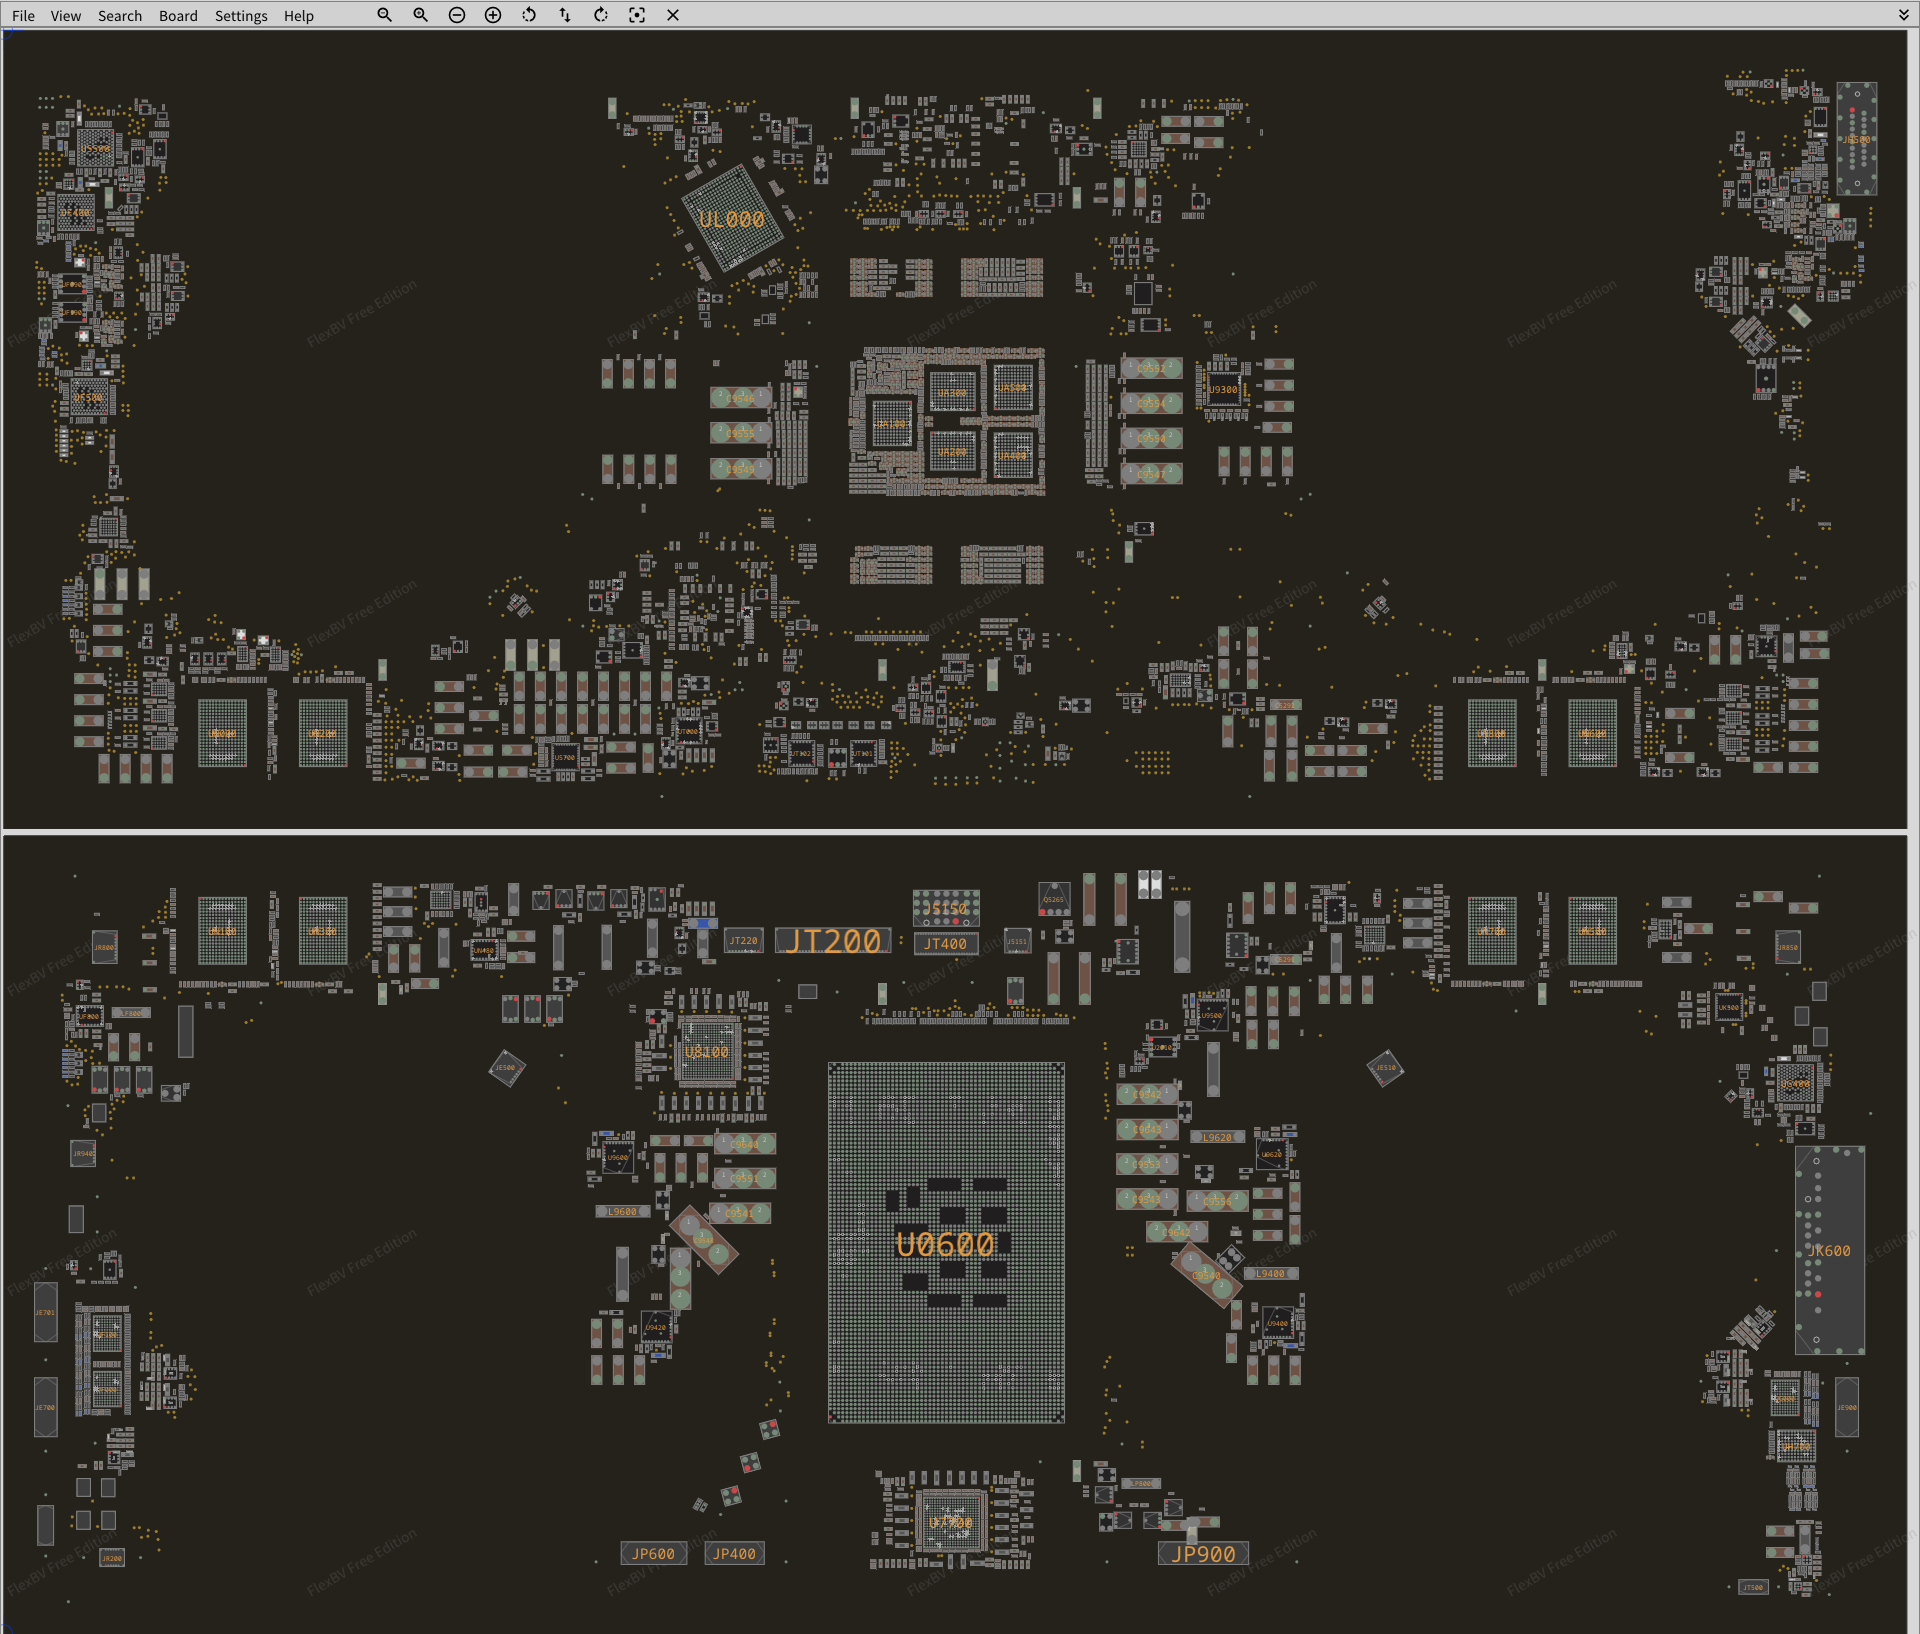
Task: Select the JP900 connector component
Action: coord(1203,1554)
